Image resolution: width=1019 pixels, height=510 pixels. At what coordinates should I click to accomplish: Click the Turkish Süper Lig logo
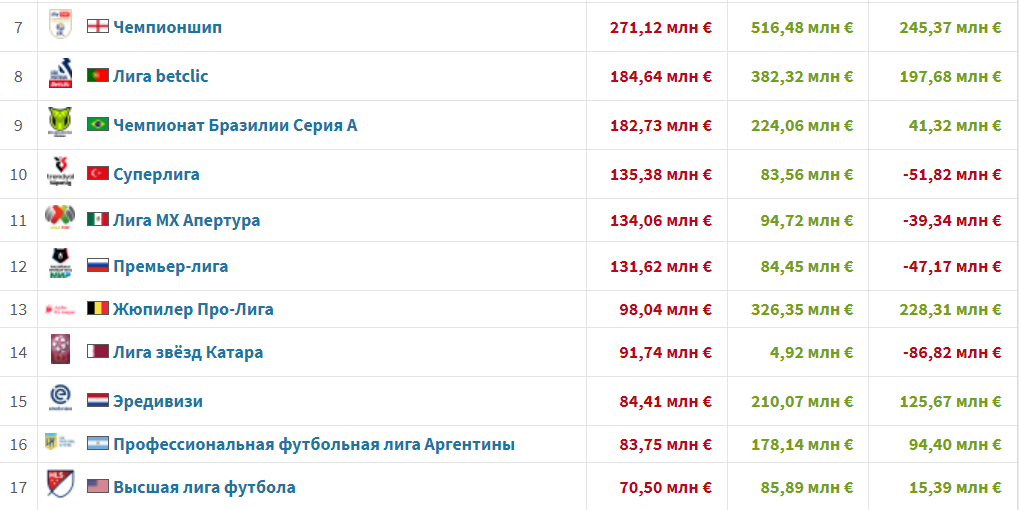pyautogui.click(x=60, y=173)
